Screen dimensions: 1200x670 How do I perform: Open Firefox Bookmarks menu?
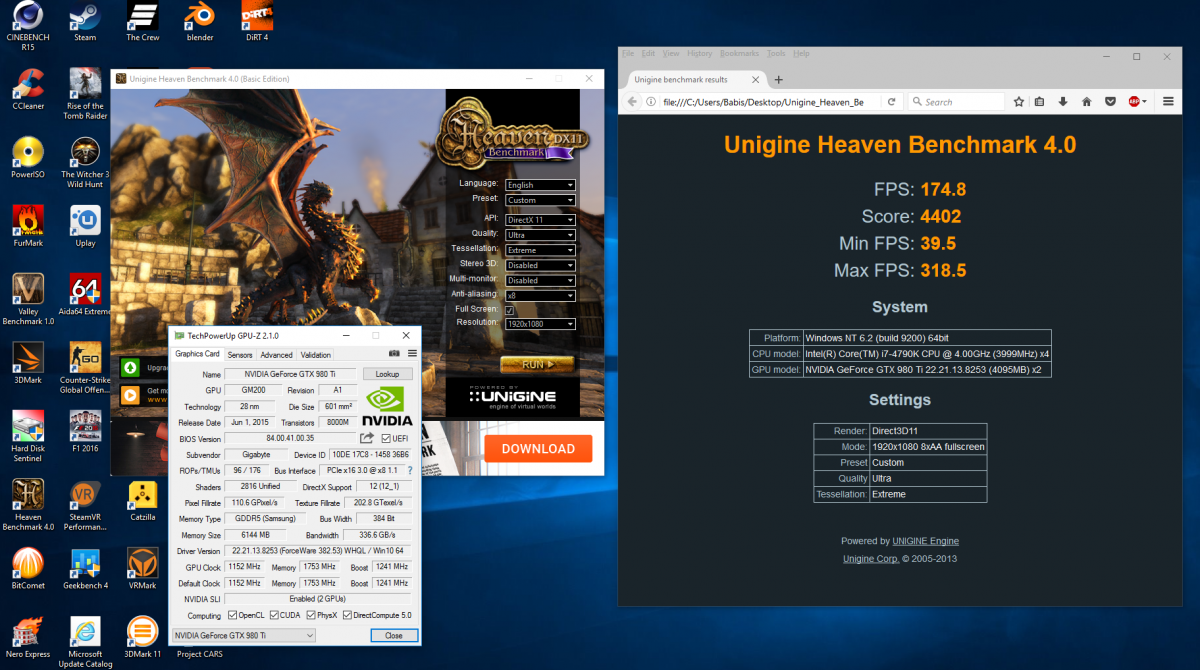pos(739,53)
